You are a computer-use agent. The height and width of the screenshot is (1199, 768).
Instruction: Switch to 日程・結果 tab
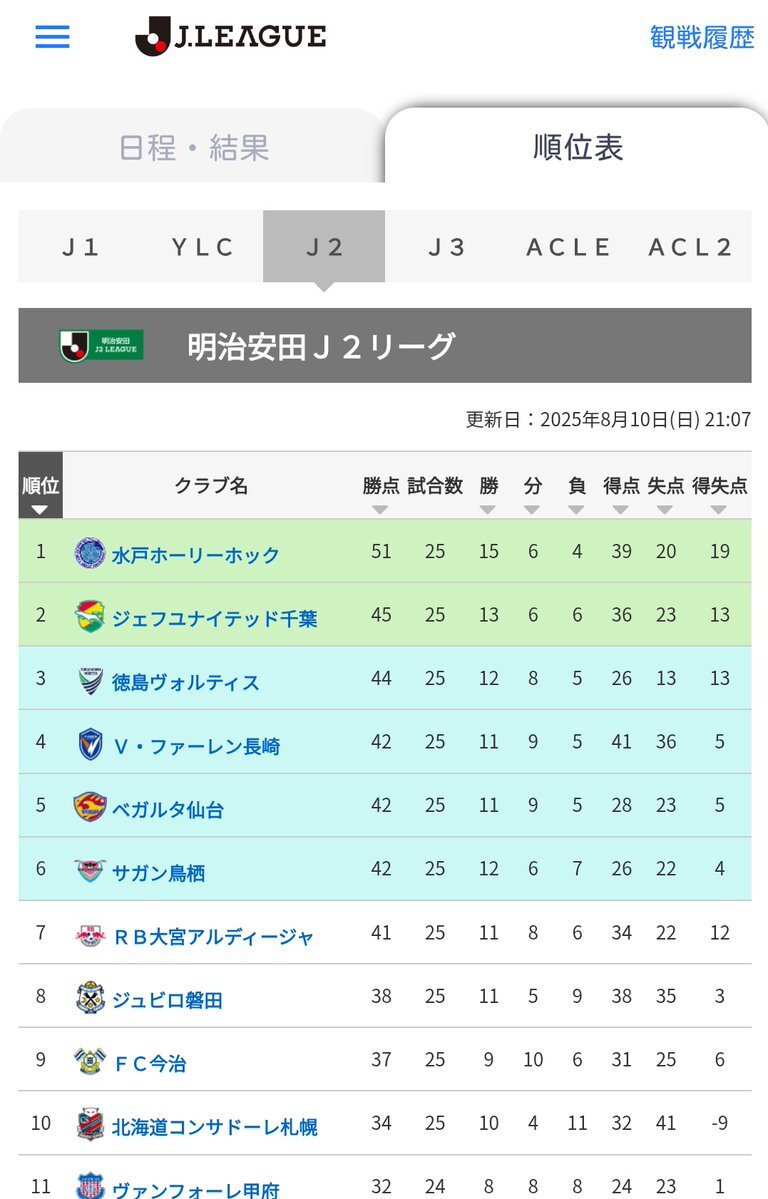(194, 147)
